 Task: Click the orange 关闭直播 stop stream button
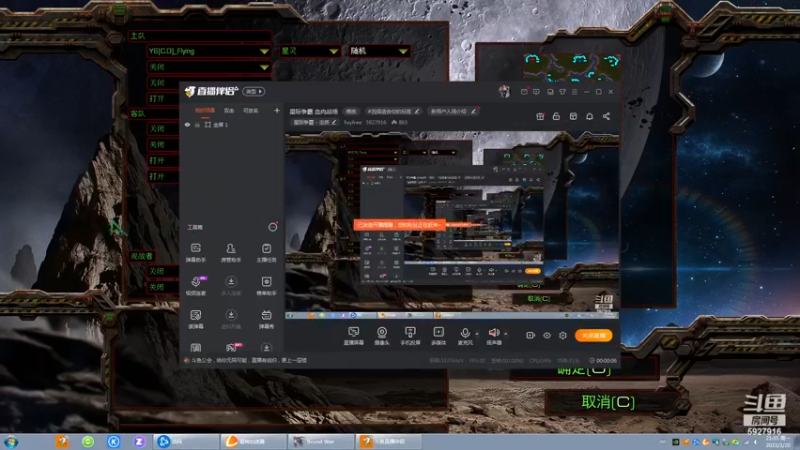click(x=593, y=335)
